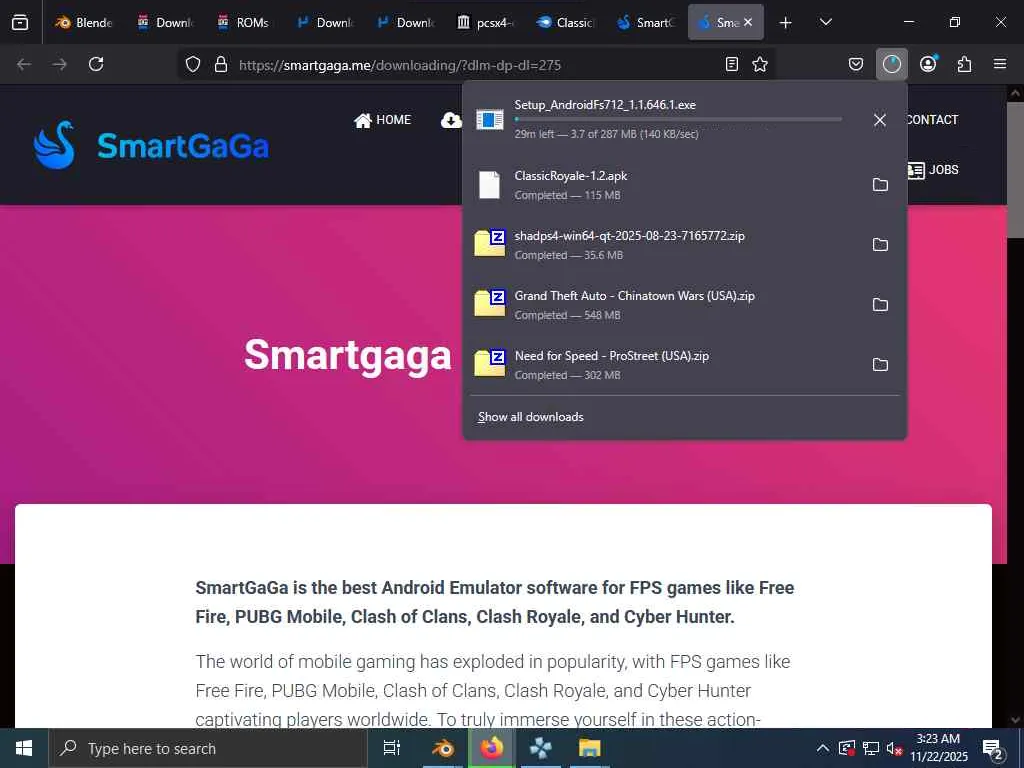Screen dimensions: 1024x768
Task: Switch to the ROMs tab
Action: pyautogui.click(x=244, y=22)
